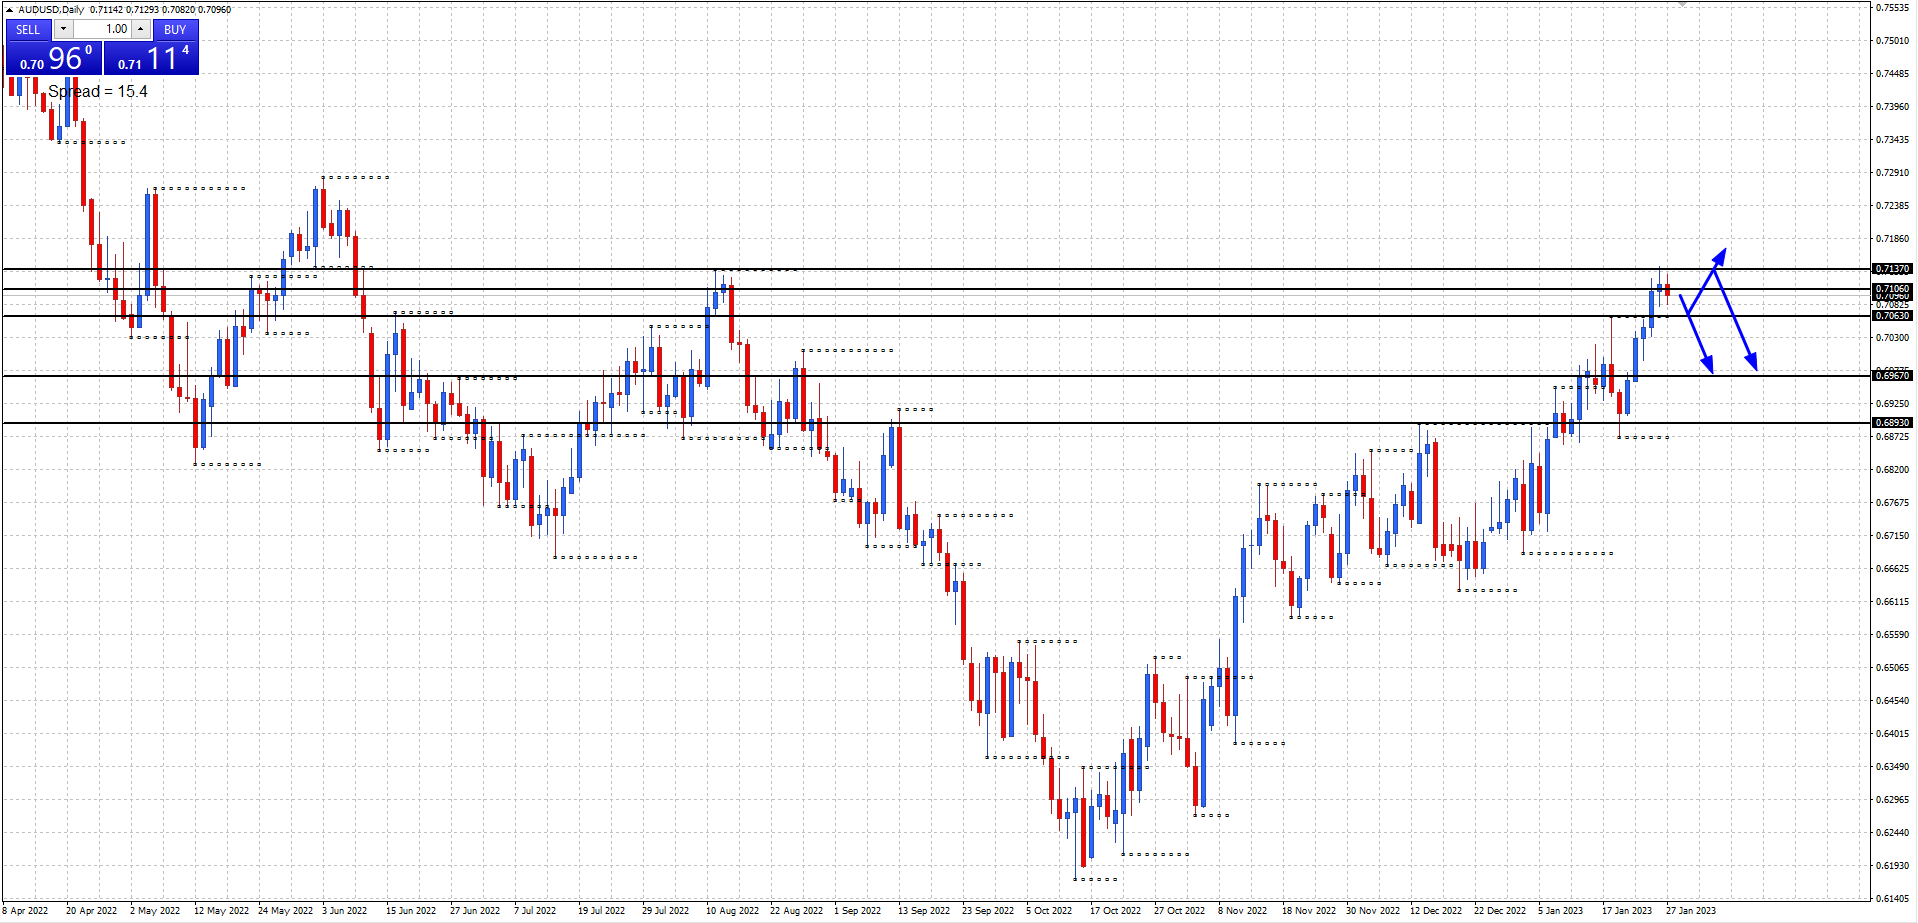The width and height of the screenshot is (1918, 923).
Task: Select the left downward blue arrow head
Action: pyautogui.click(x=1709, y=365)
